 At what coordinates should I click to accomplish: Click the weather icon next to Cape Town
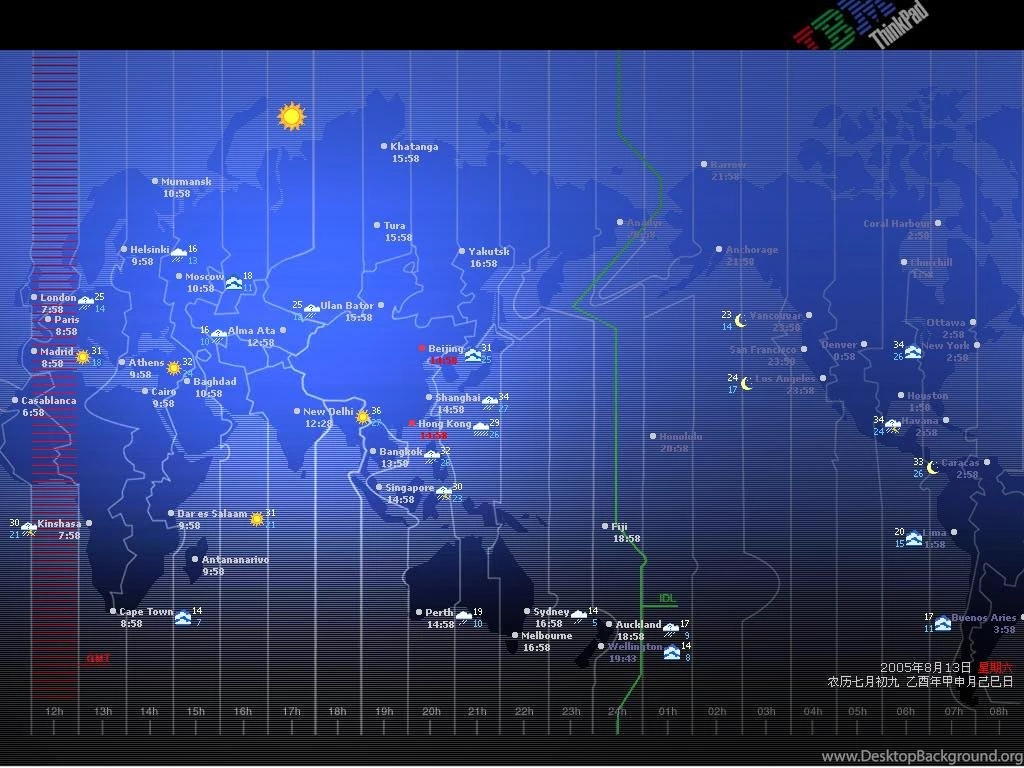(183, 617)
